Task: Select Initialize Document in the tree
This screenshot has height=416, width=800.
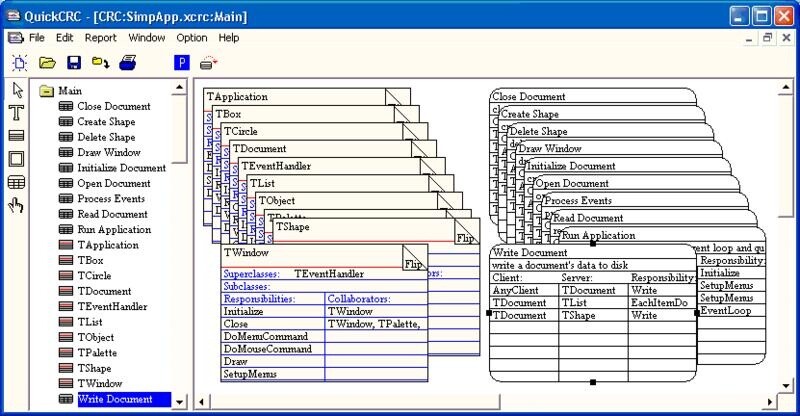Action: [121, 168]
